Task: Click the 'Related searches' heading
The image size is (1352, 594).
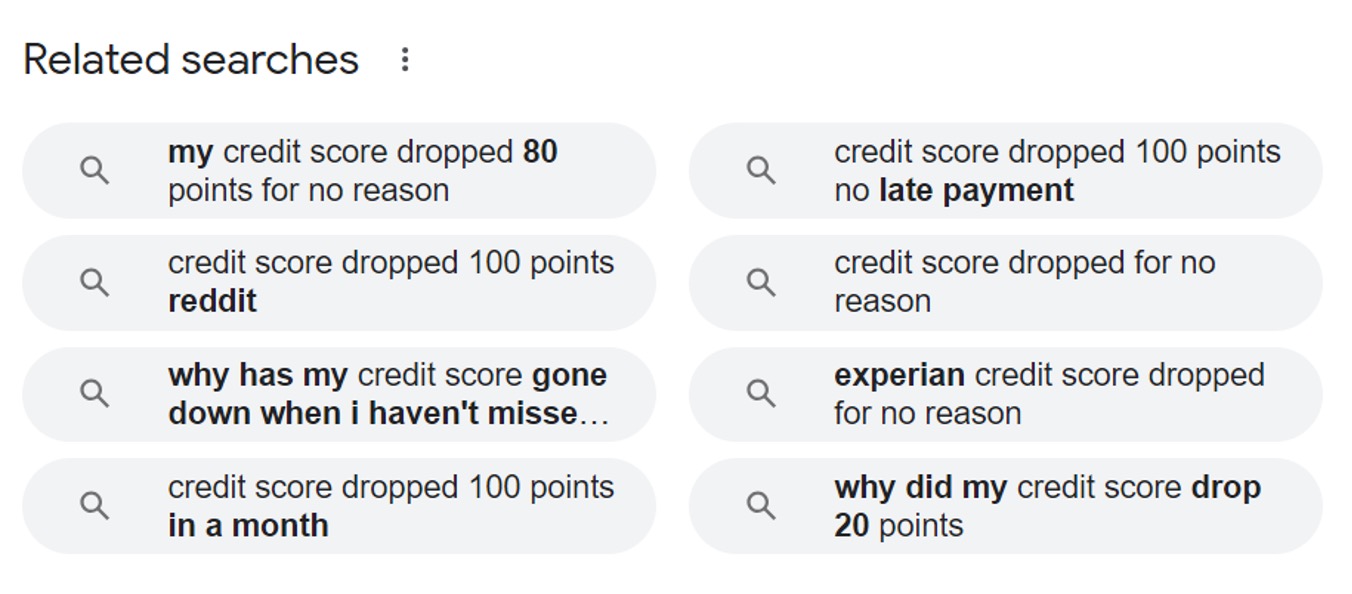Action: pos(191,60)
